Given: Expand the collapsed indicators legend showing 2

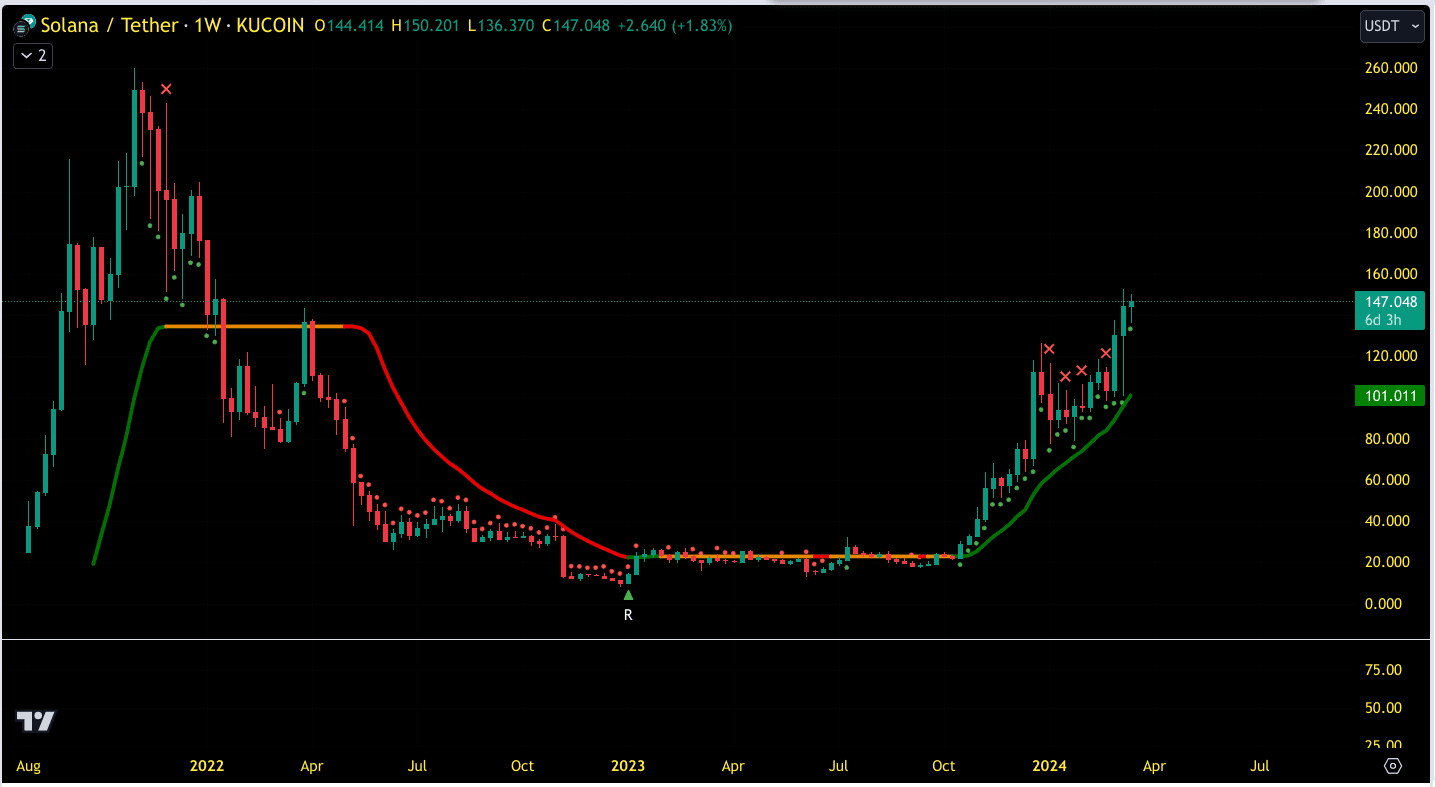Looking at the screenshot, I should (33, 56).
